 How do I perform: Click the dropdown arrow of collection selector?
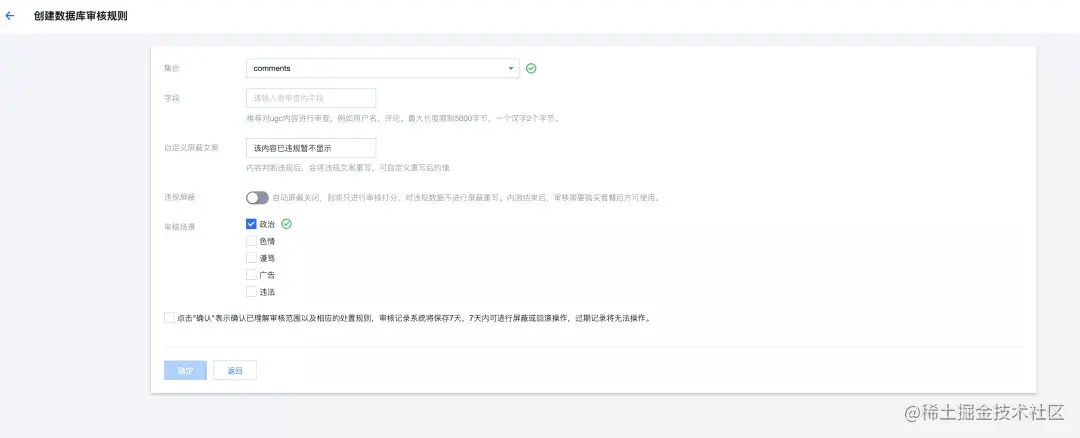pos(510,68)
